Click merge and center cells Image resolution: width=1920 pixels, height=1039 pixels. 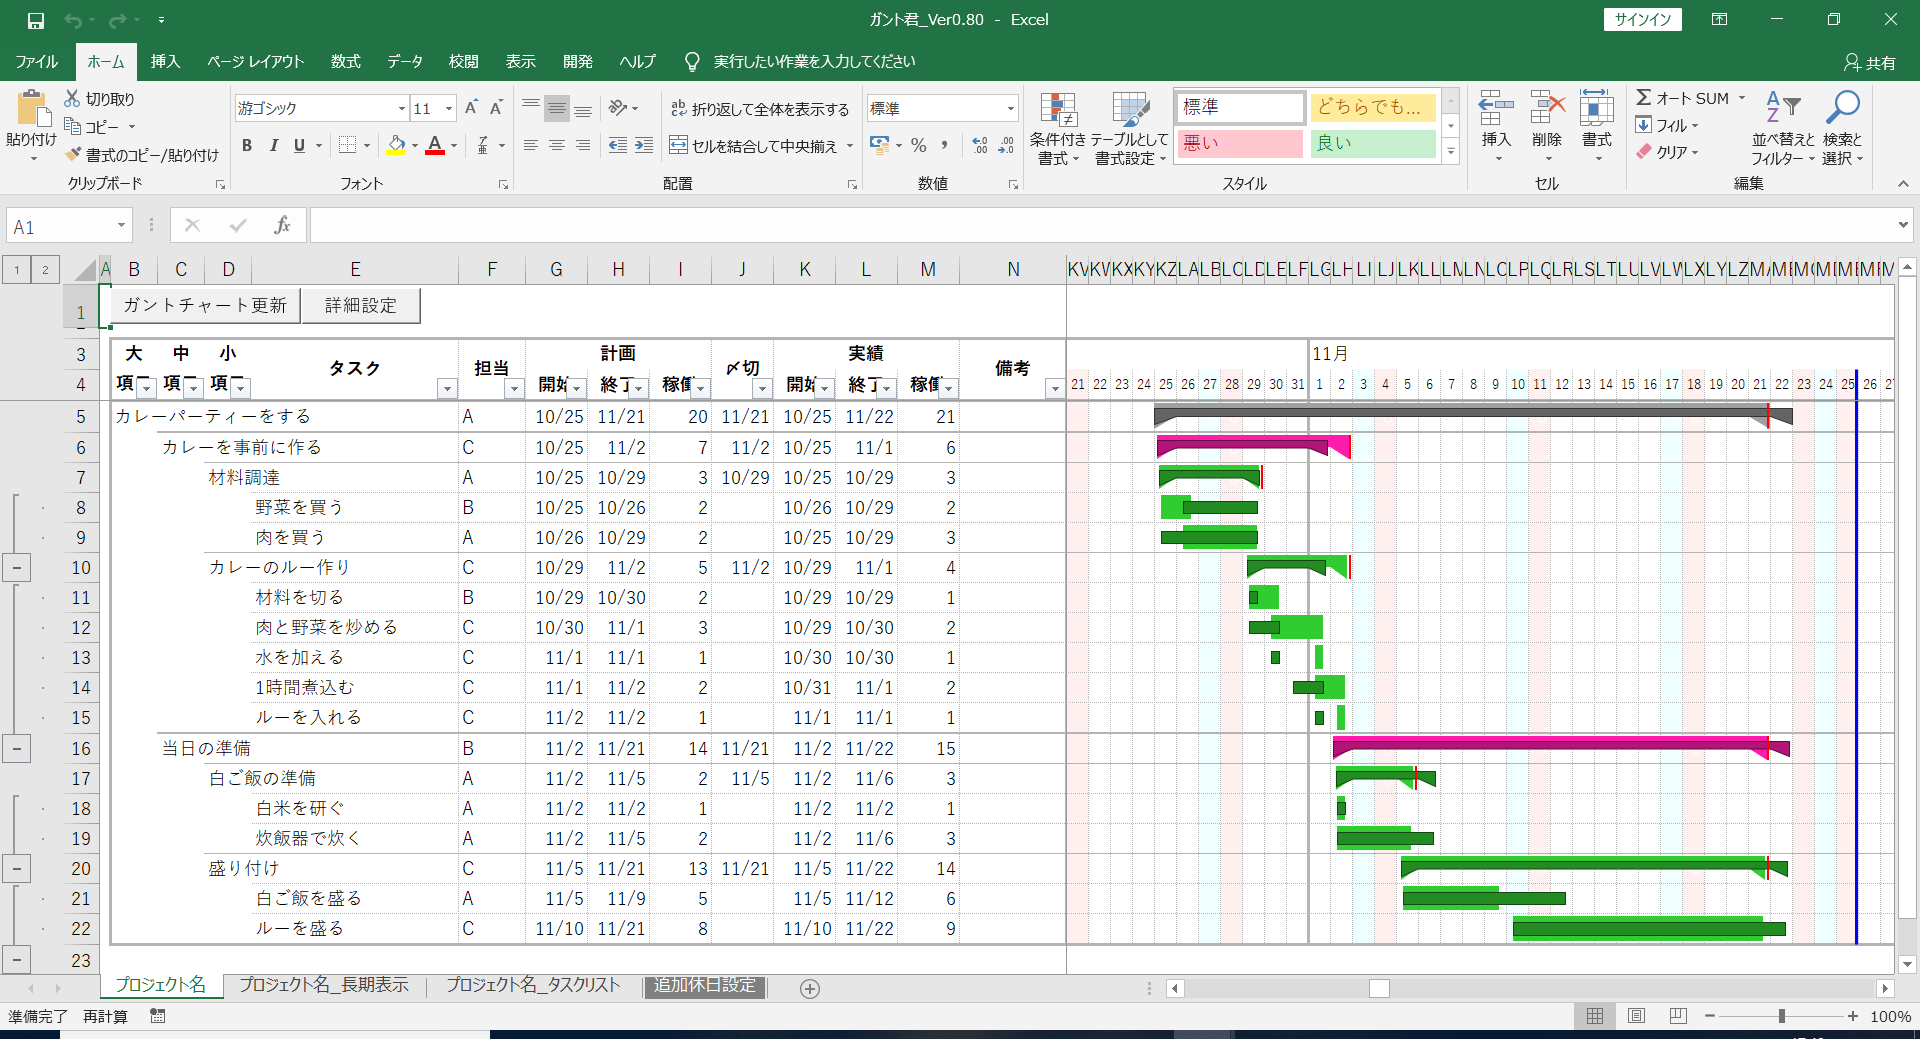[754, 146]
